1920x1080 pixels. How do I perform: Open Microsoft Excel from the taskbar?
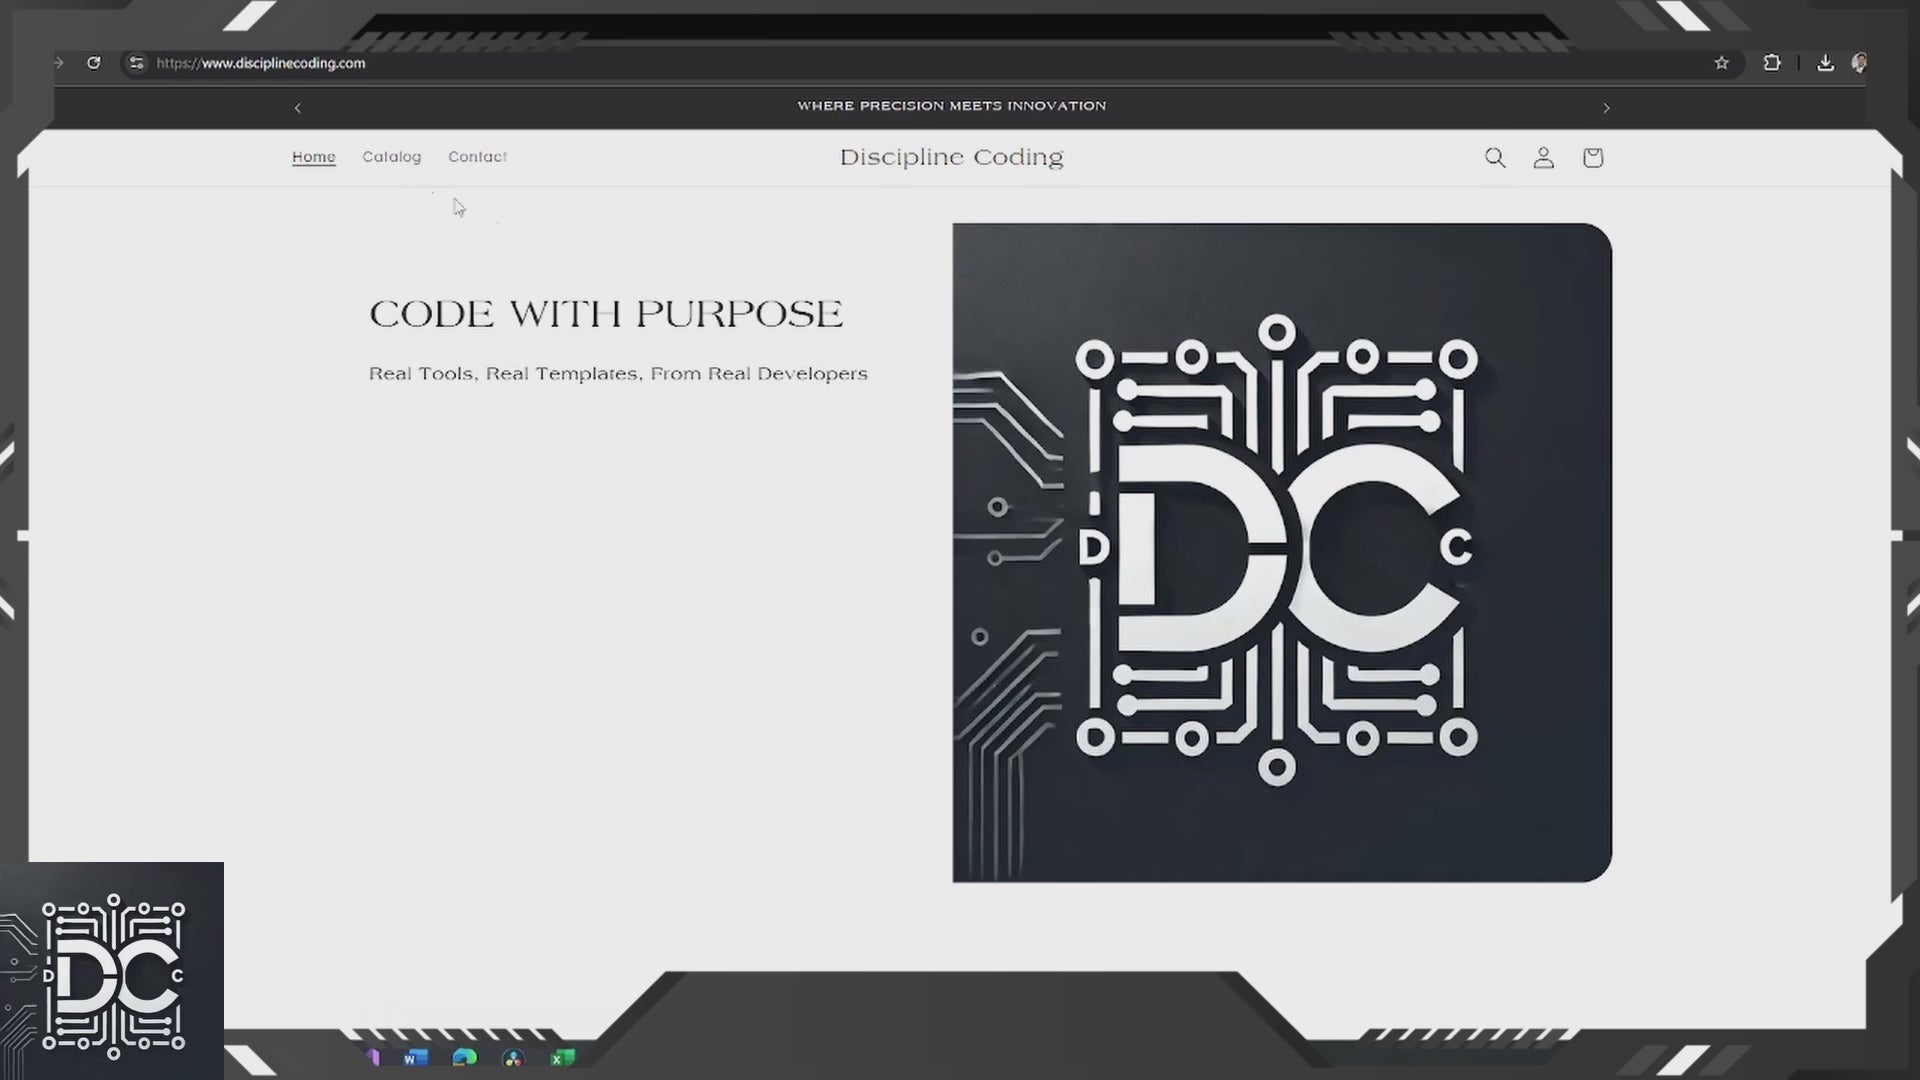tap(562, 1057)
